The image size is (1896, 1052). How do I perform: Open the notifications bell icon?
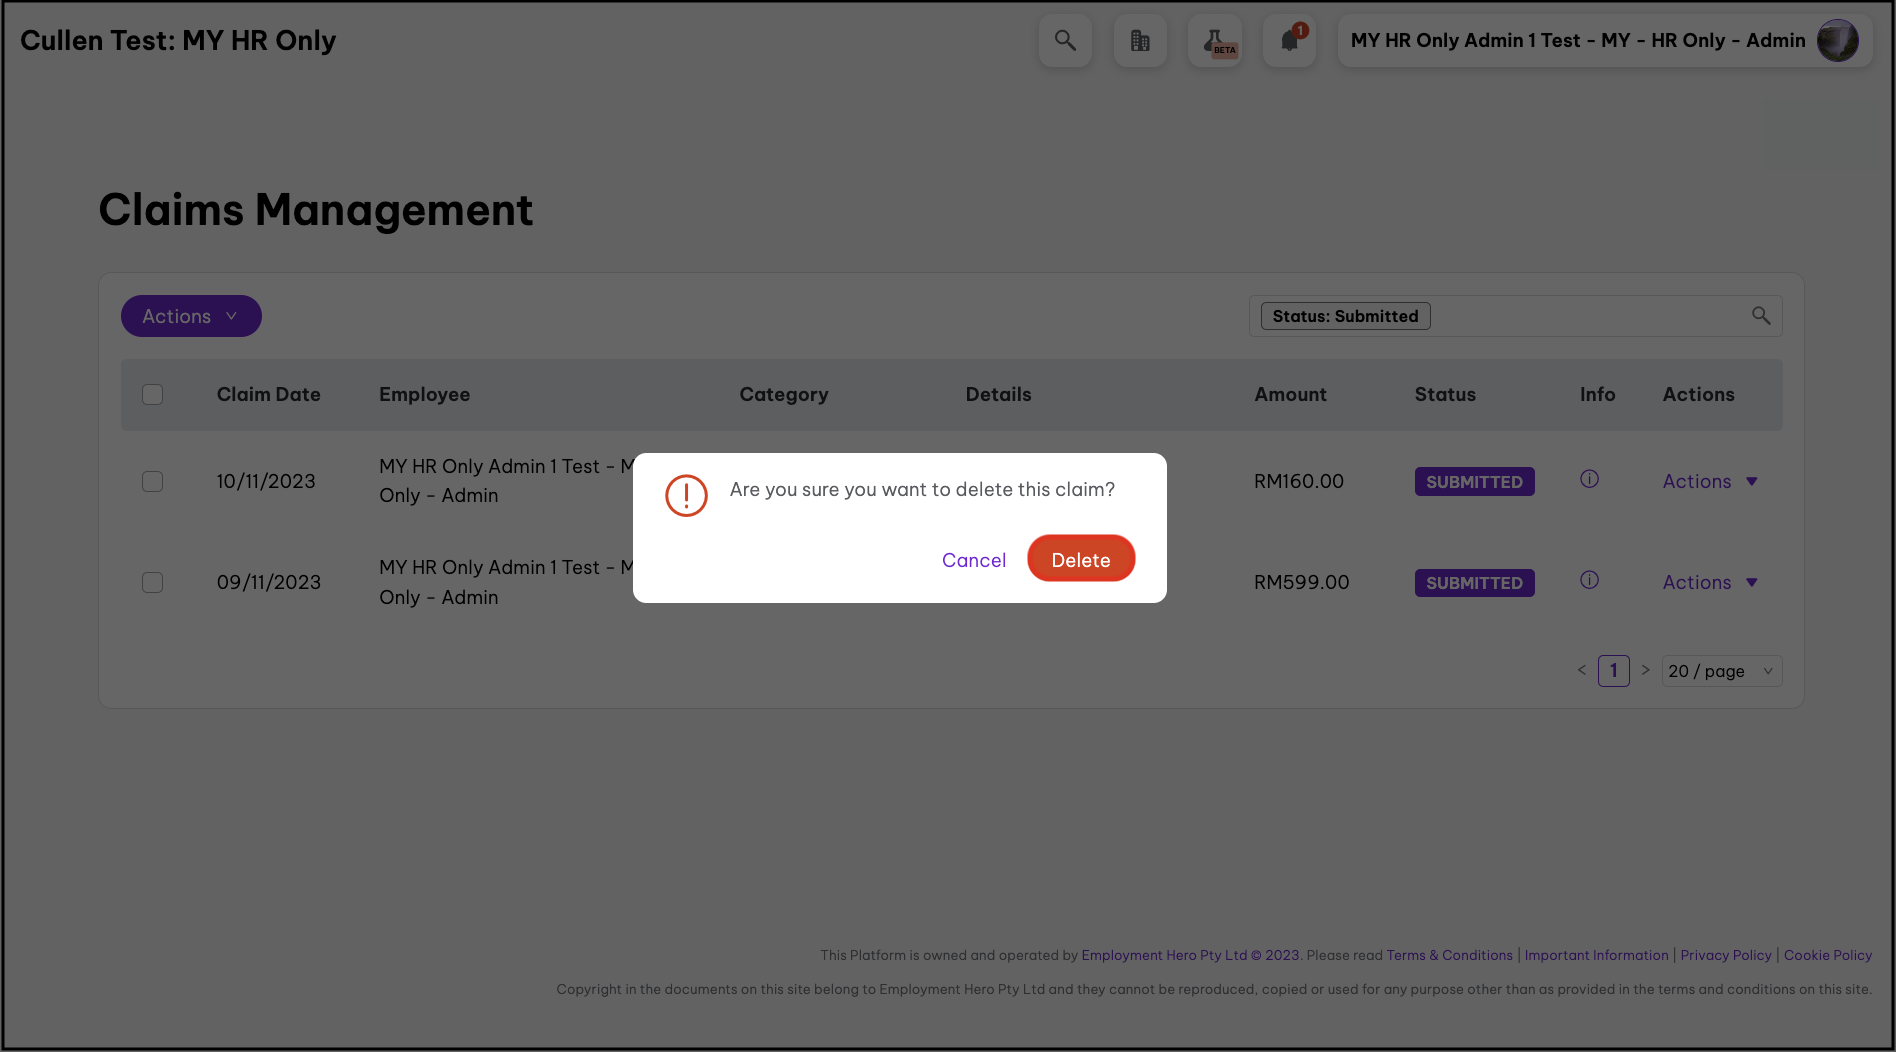[x=1289, y=41]
